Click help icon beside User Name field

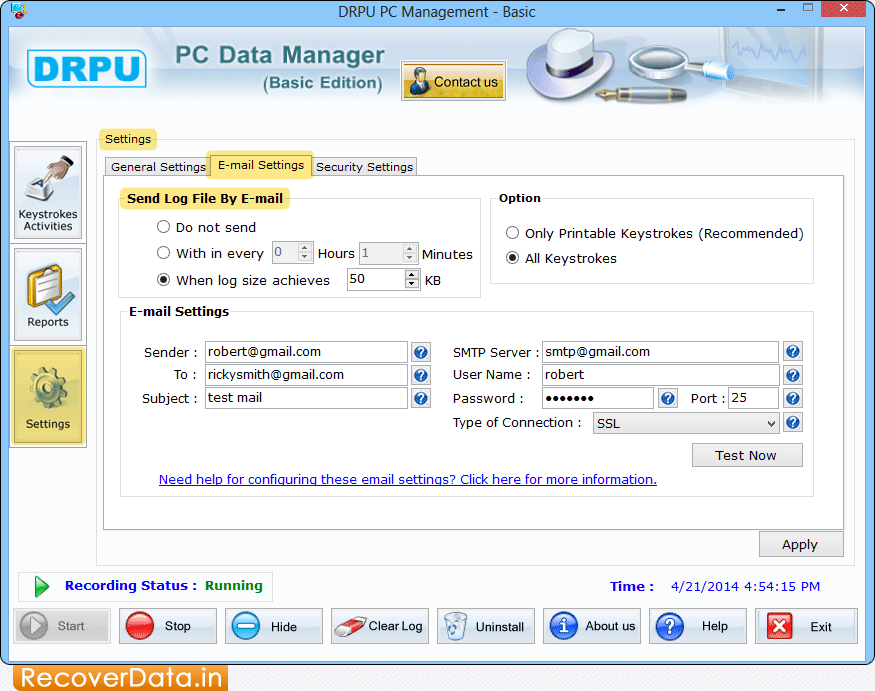(793, 375)
